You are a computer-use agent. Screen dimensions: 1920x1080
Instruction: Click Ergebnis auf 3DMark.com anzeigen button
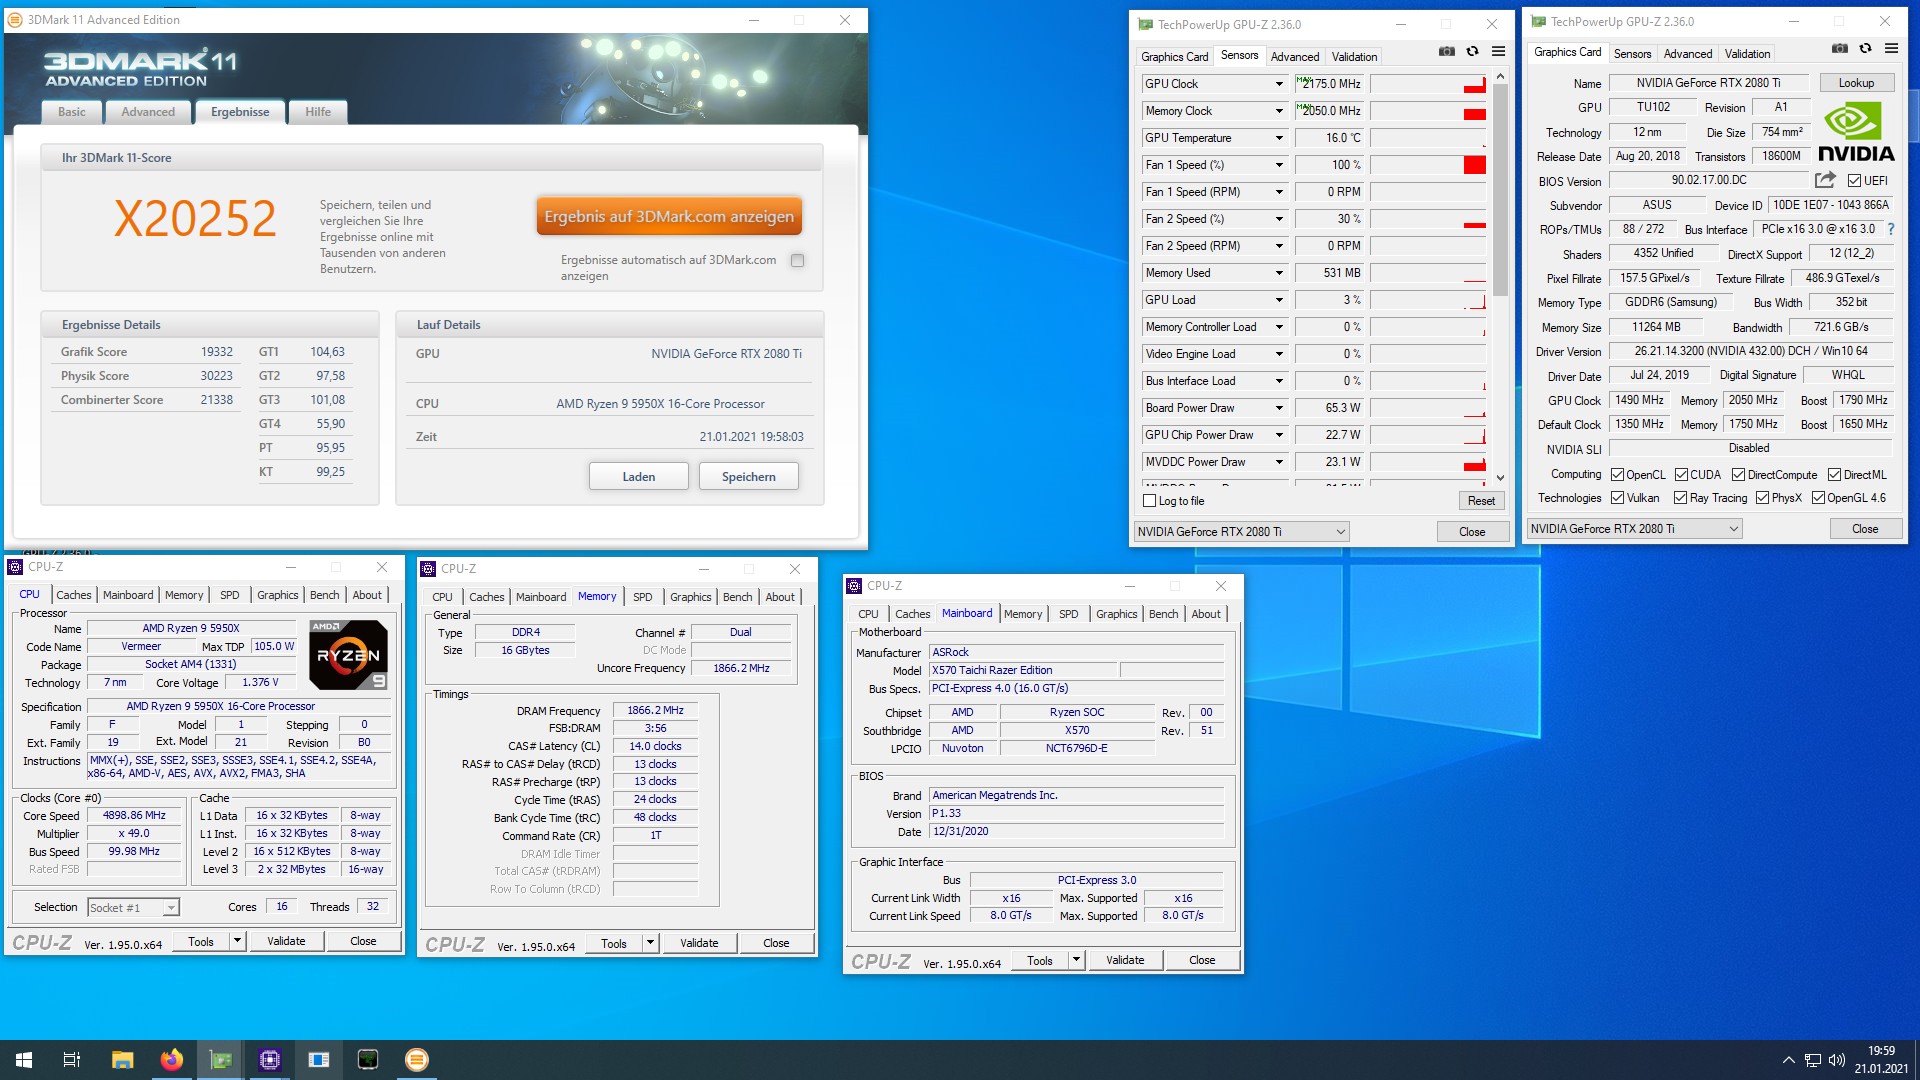669,216
